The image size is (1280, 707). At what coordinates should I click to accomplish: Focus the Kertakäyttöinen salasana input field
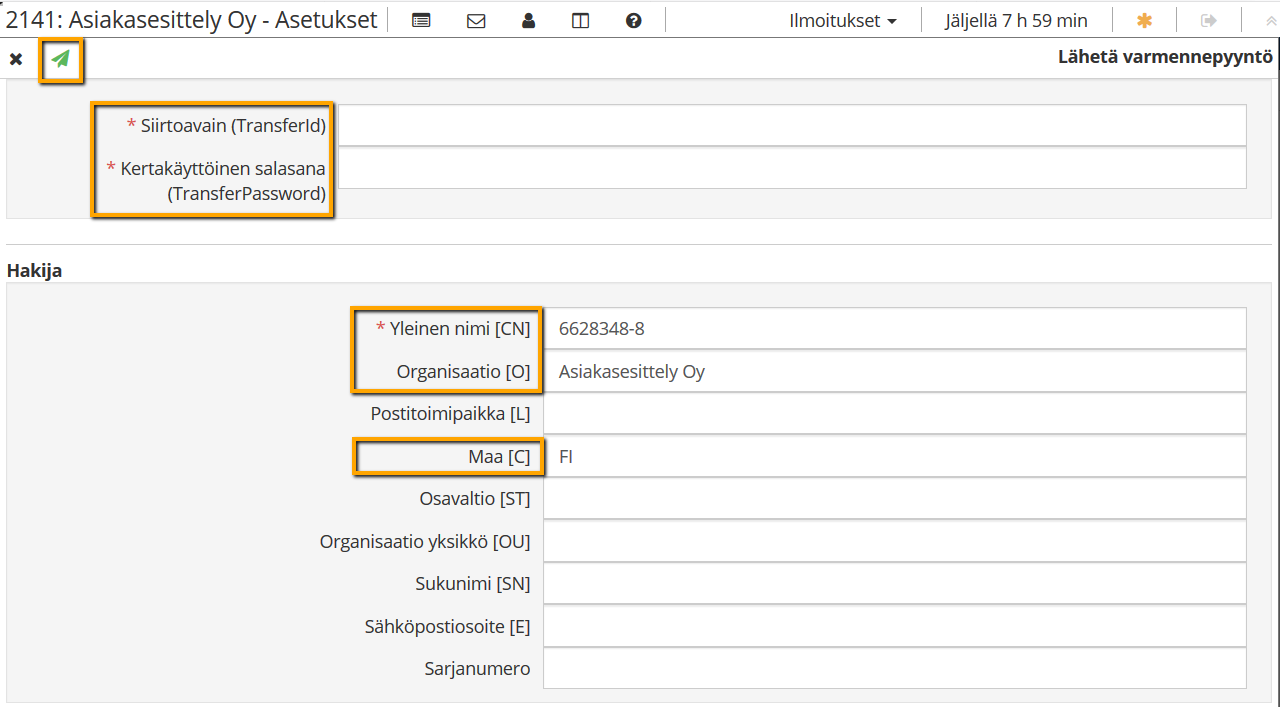coord(791,168)
